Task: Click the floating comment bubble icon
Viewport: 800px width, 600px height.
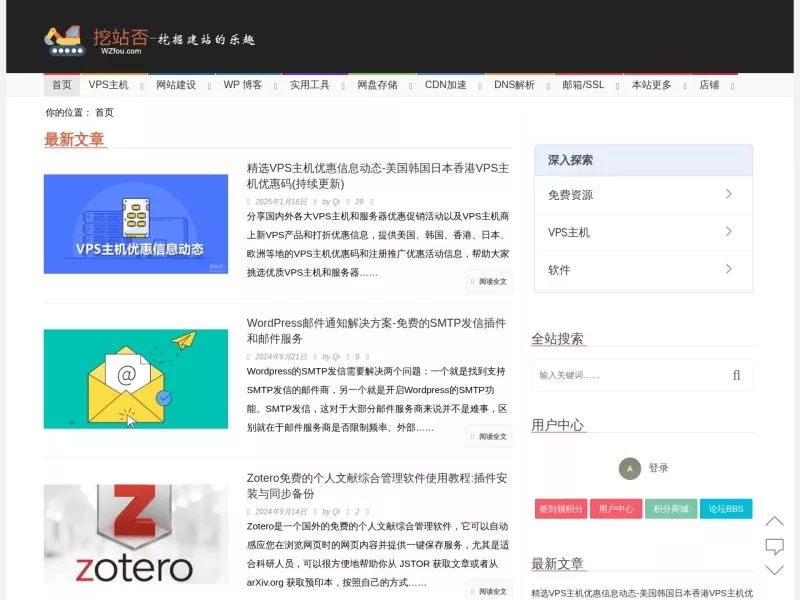Action: coord(774,546)
